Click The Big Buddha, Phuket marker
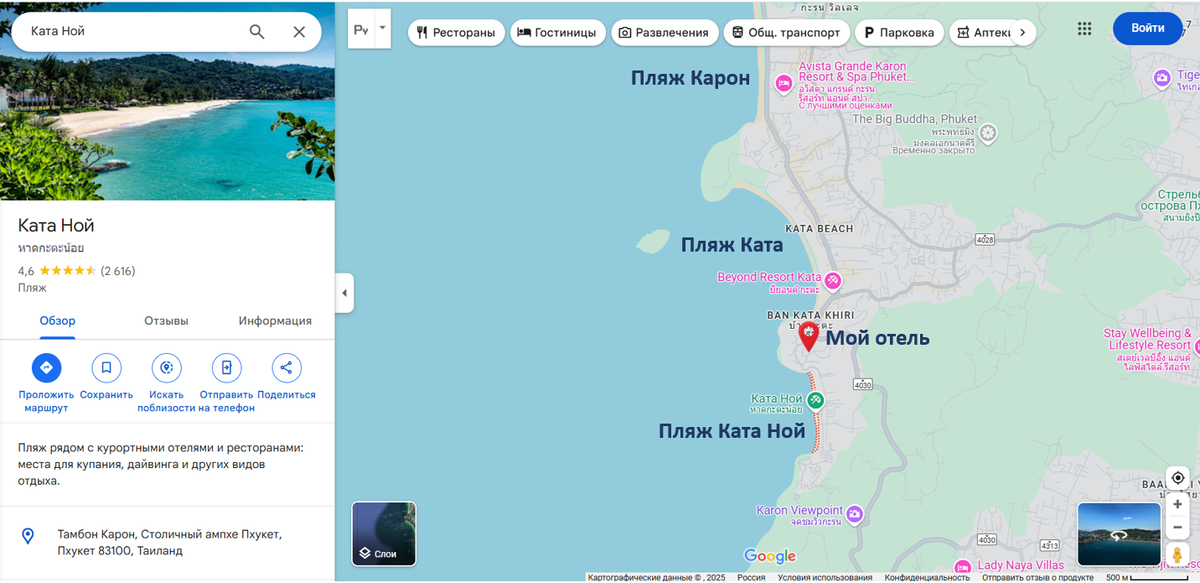This screenshot has width=1200, height=583. tap(989, 133)
